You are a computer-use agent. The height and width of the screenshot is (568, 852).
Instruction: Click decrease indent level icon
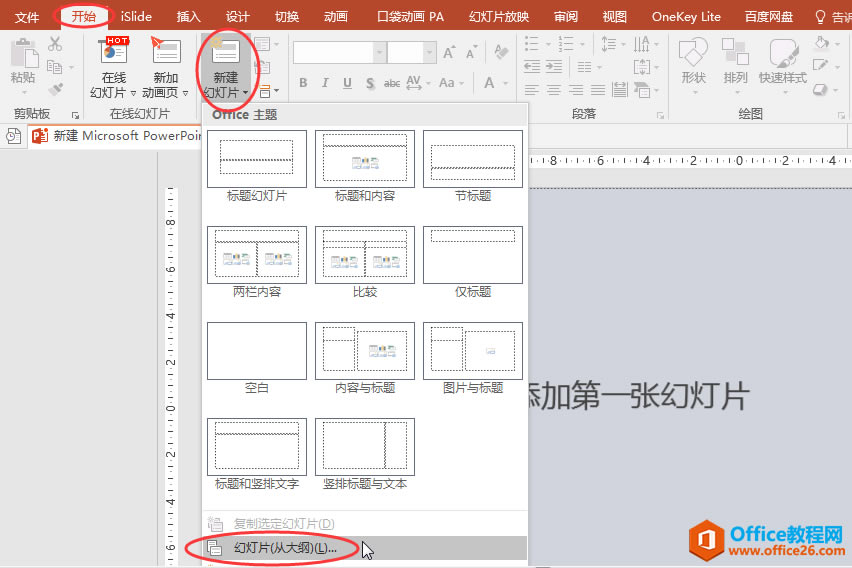click(x=531, y=67)
